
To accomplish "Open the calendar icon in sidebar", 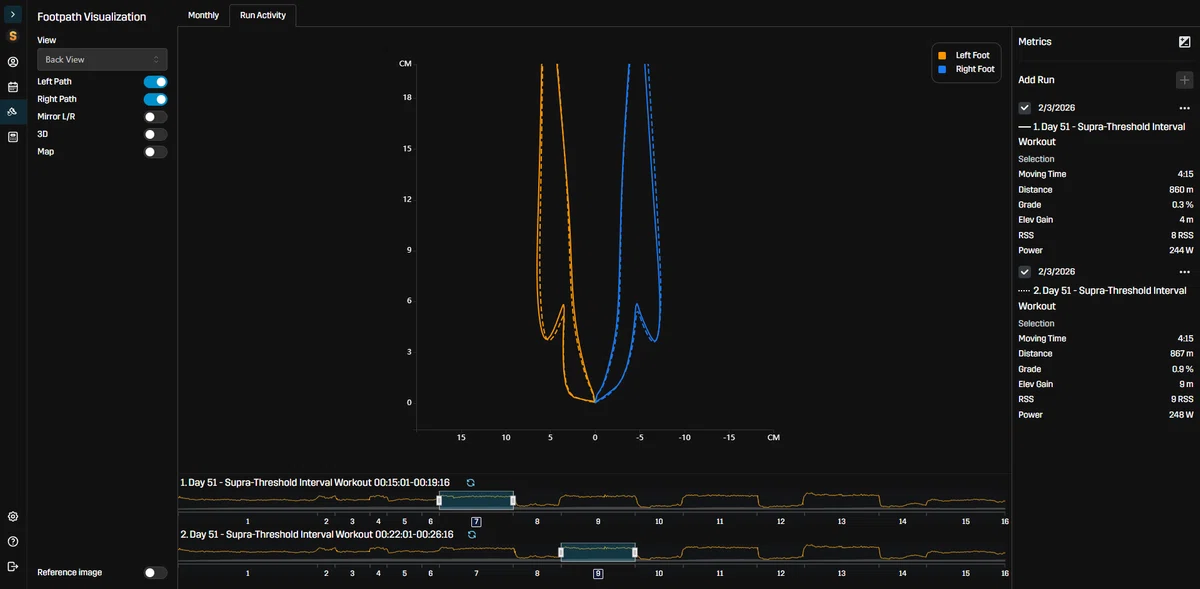I will tap(13, 87).
